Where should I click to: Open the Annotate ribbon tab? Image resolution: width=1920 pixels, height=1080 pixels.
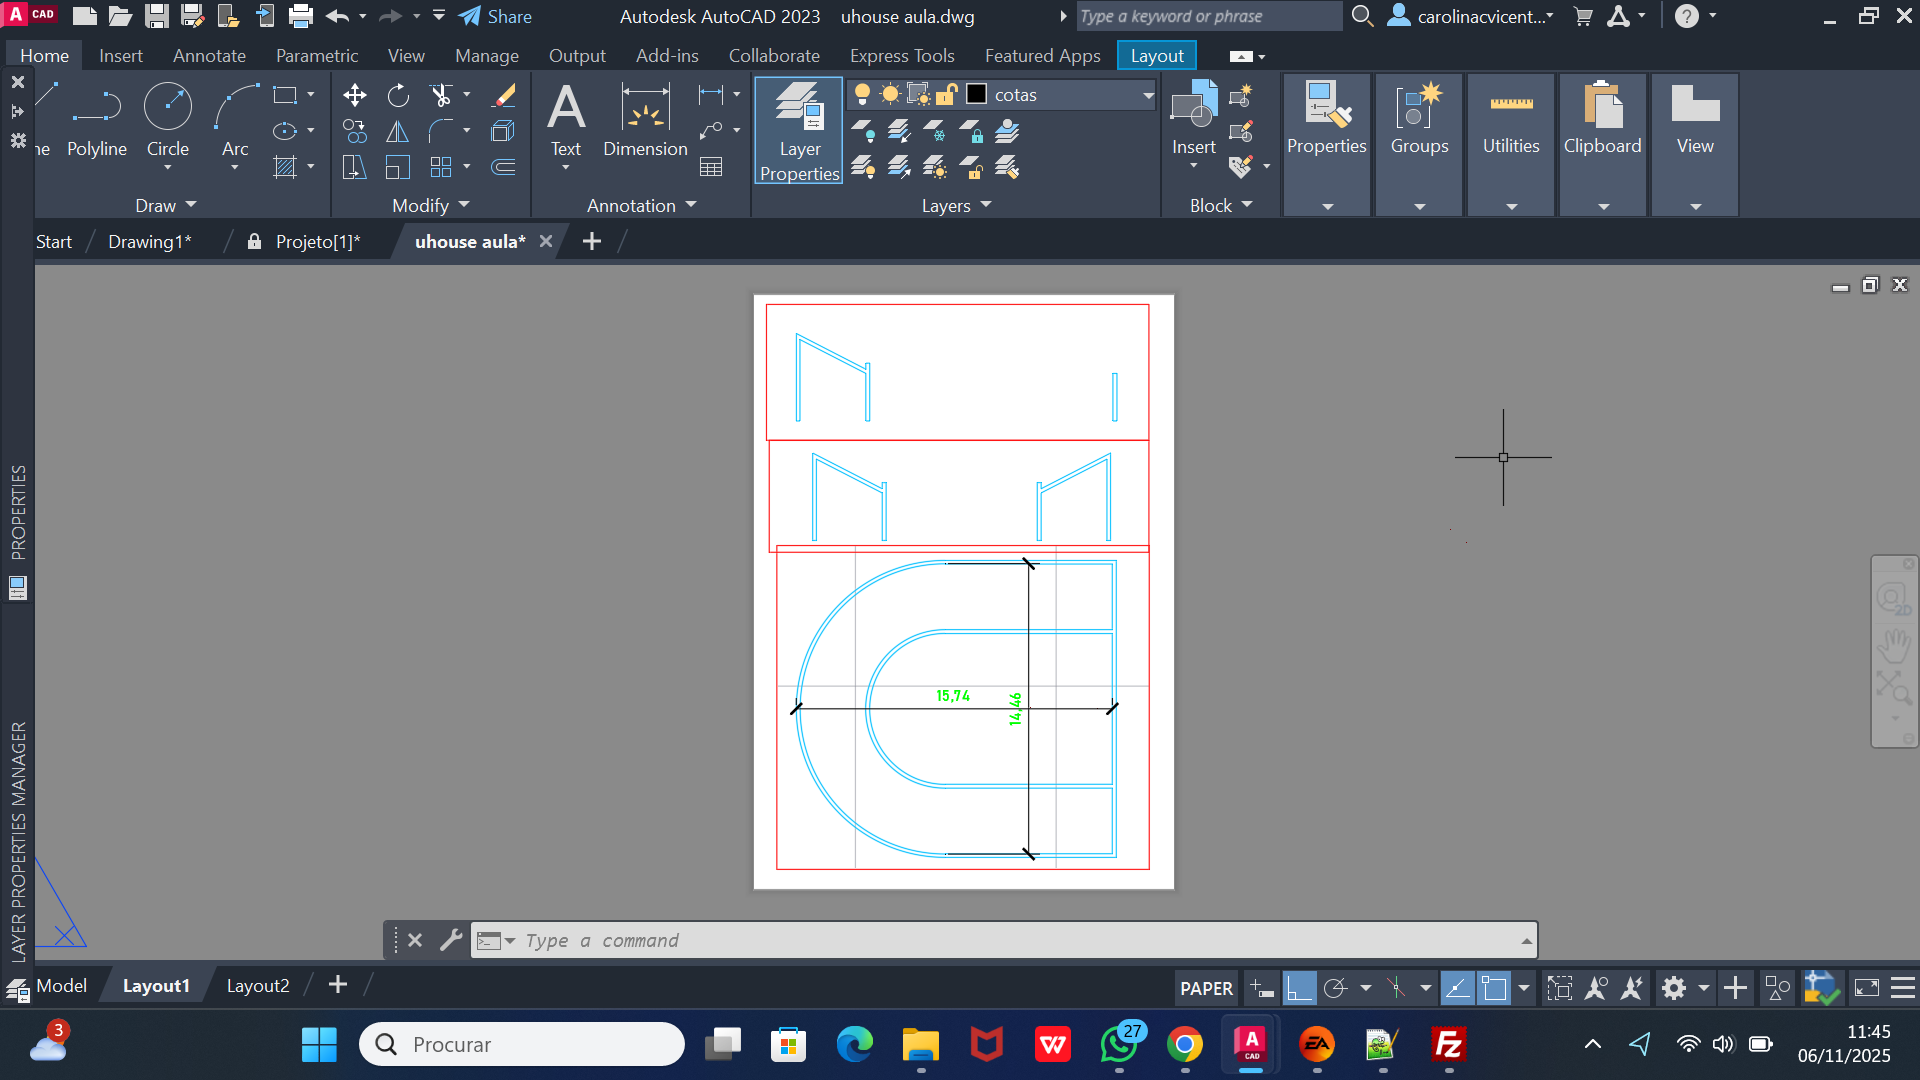click(x=209, y=56)
